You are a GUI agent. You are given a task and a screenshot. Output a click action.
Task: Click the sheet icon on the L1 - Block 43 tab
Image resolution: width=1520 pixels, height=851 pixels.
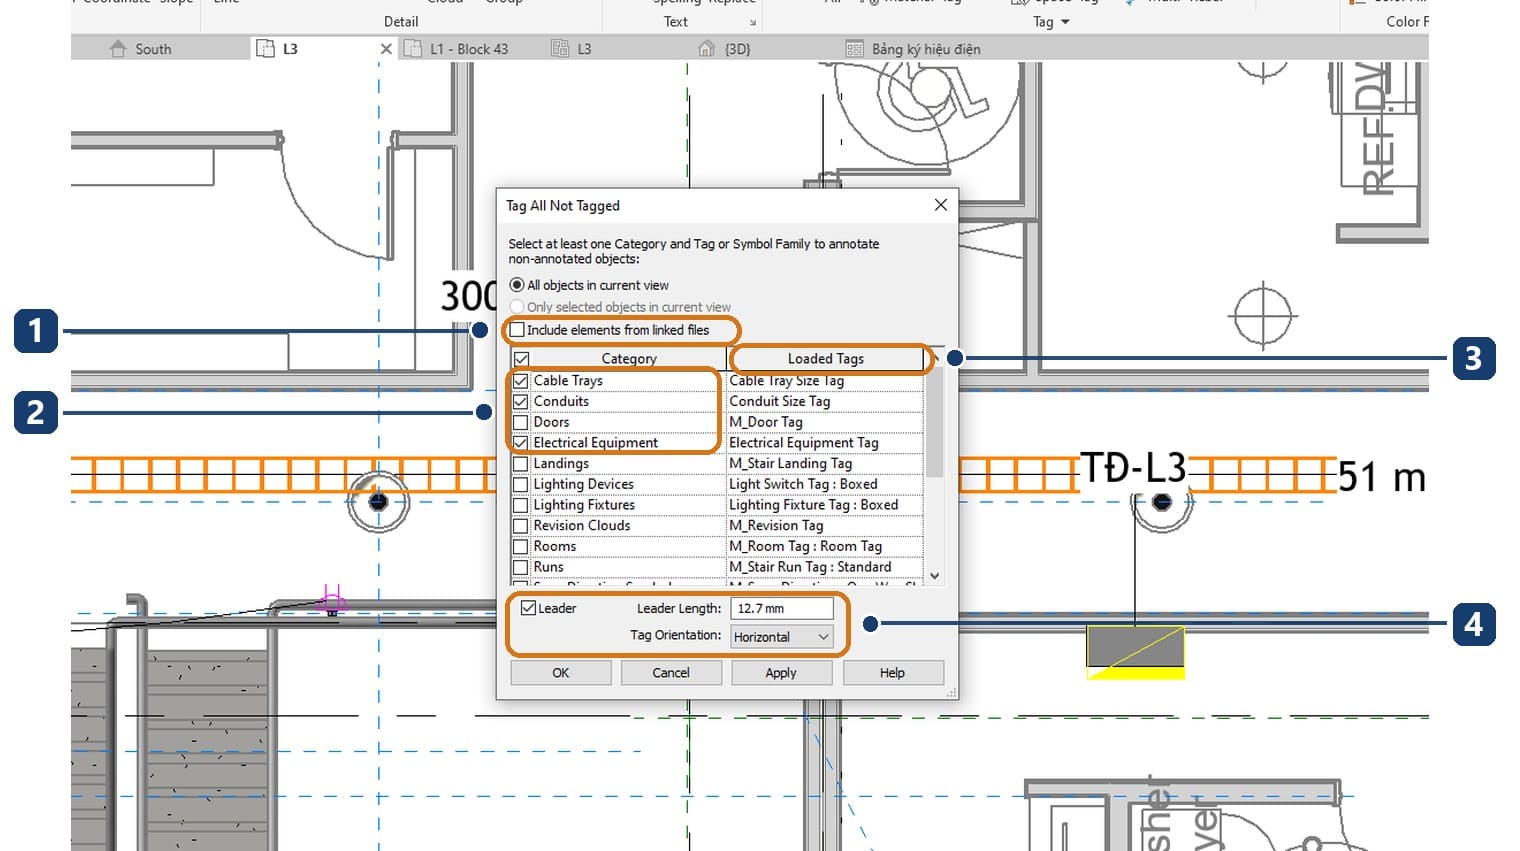pyautogui.click(x=413, y=49)
